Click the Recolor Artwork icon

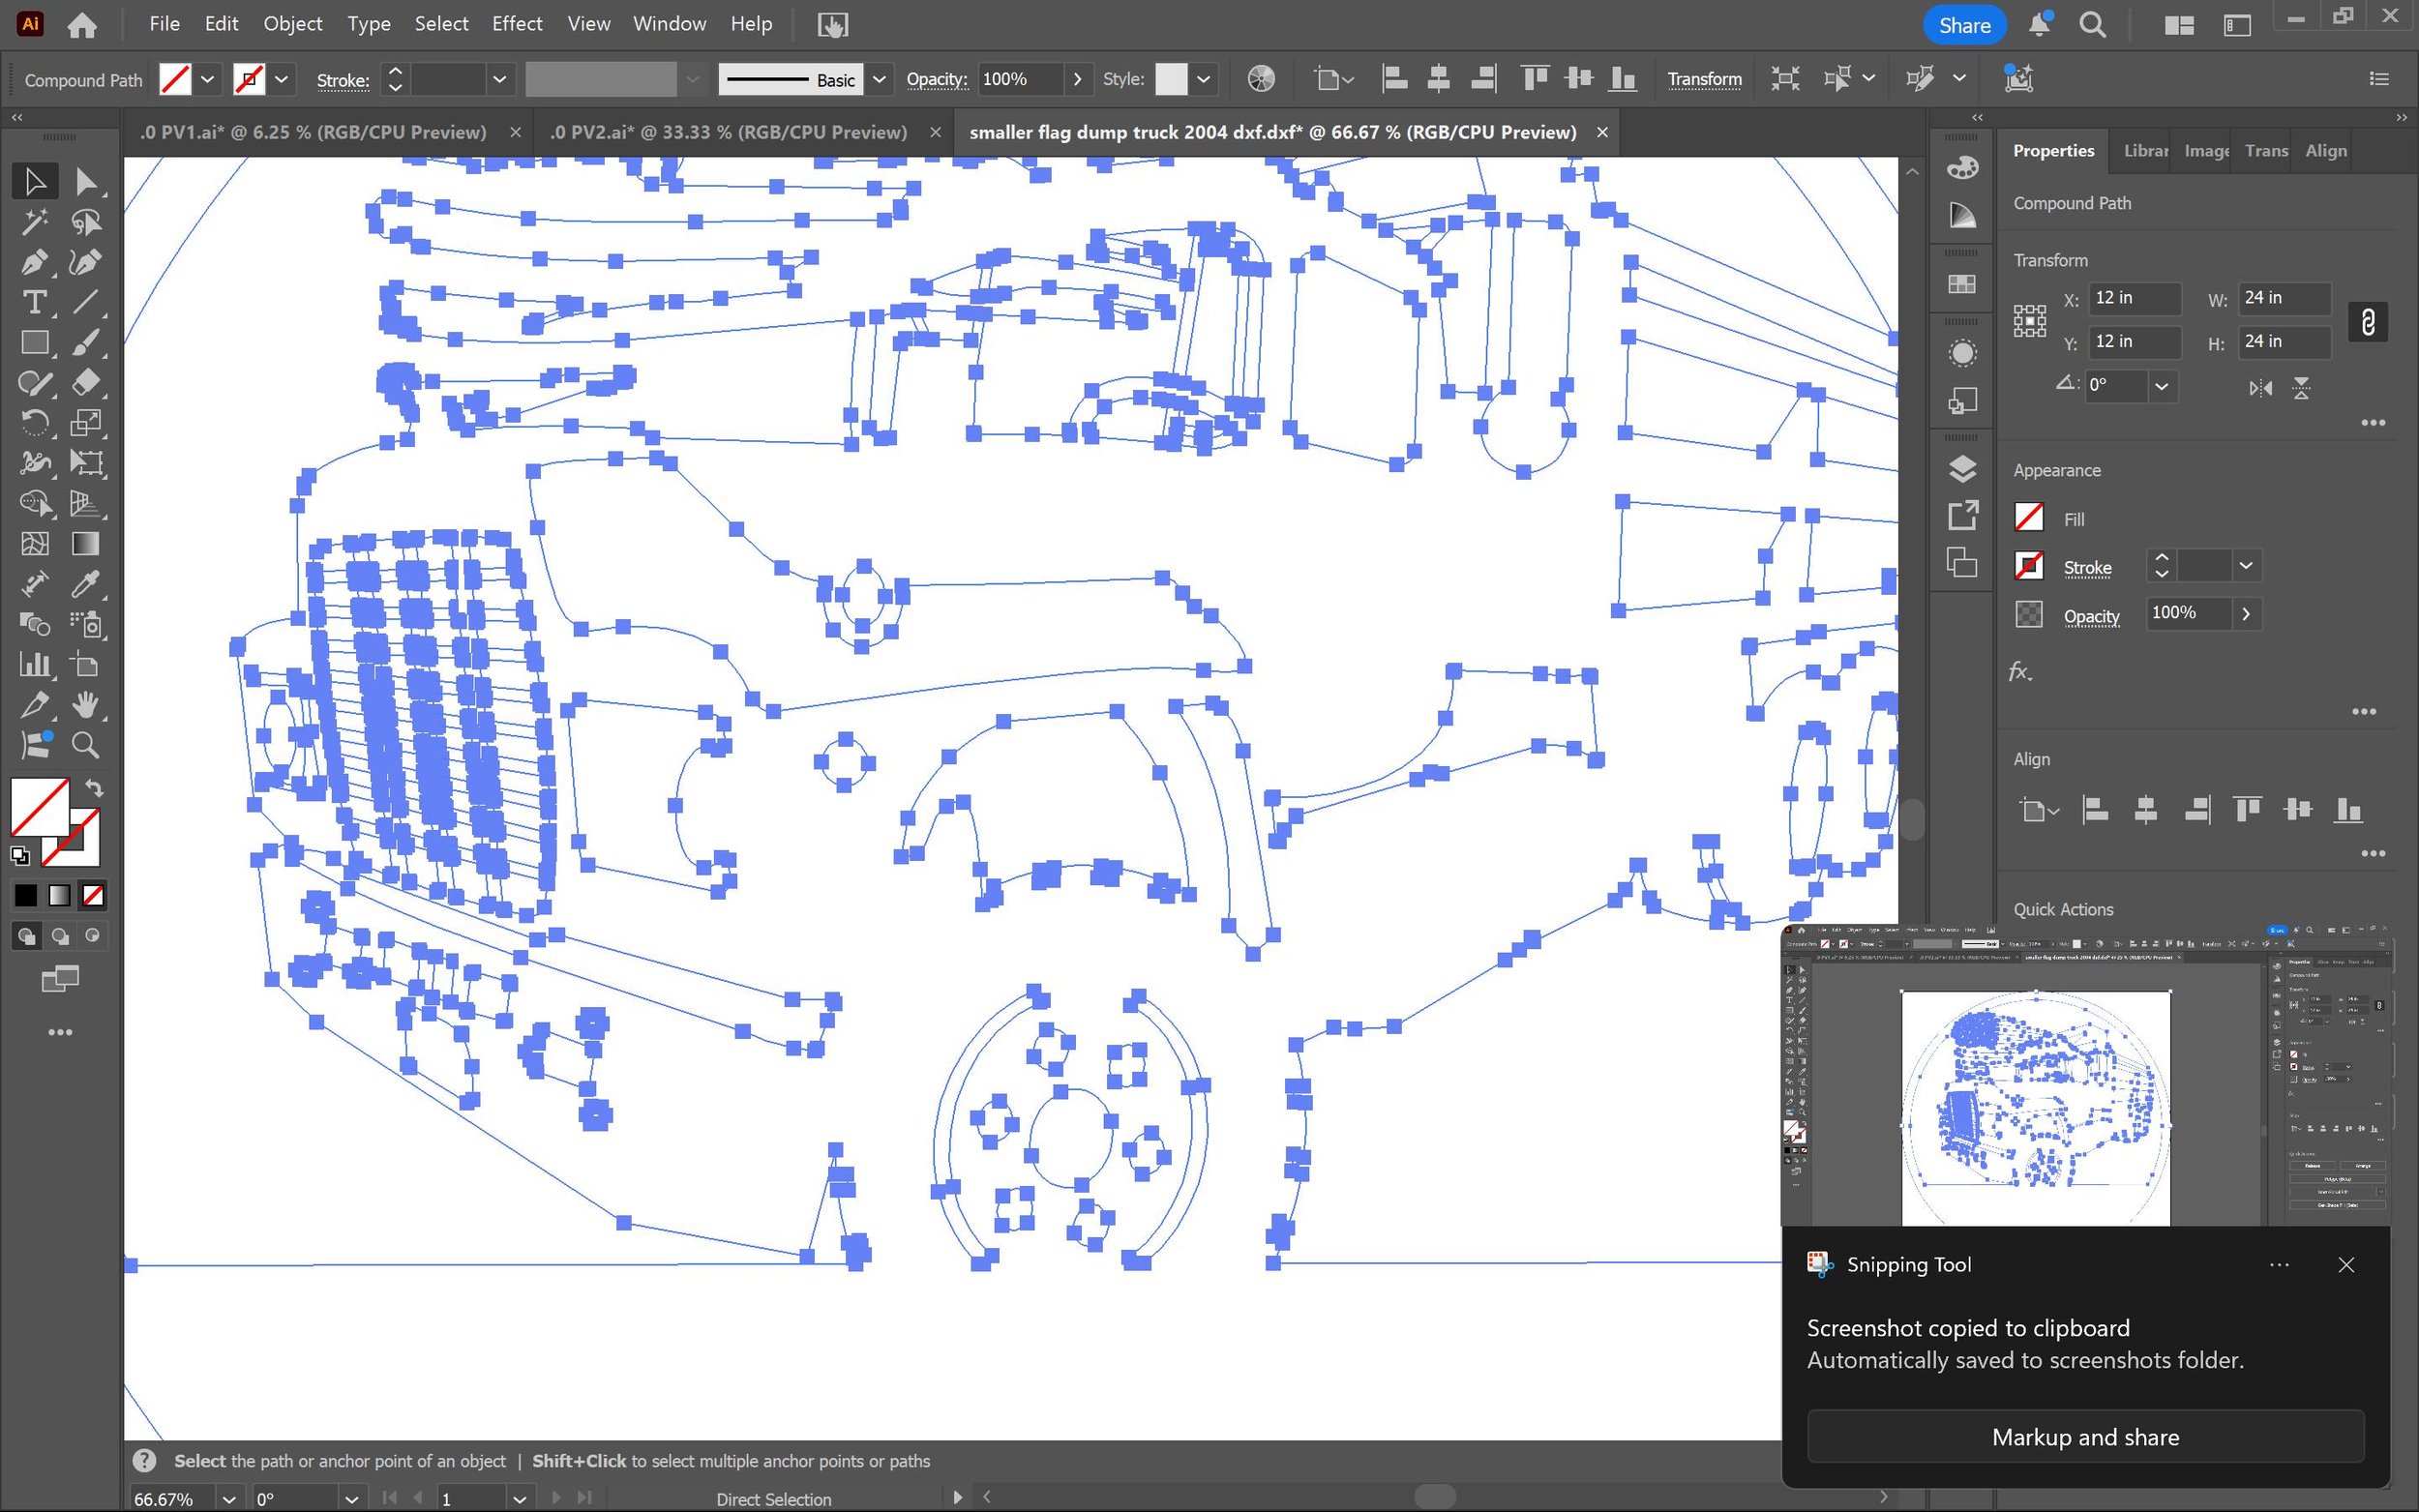click(x=1261, y=79)
